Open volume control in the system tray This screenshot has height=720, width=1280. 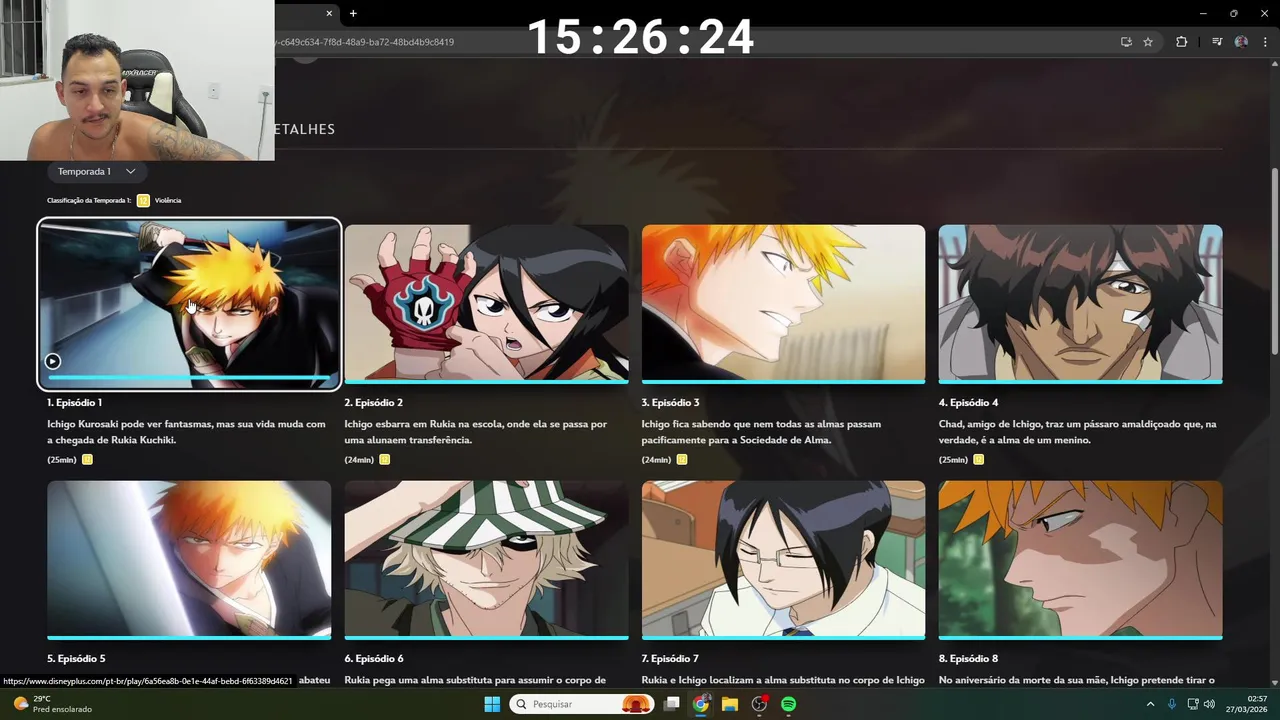tap(1210, 704)
